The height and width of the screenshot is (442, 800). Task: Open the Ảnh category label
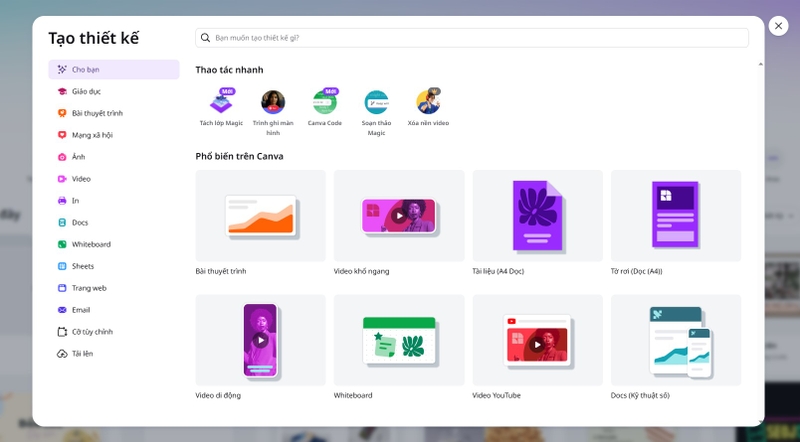[79, 157]
